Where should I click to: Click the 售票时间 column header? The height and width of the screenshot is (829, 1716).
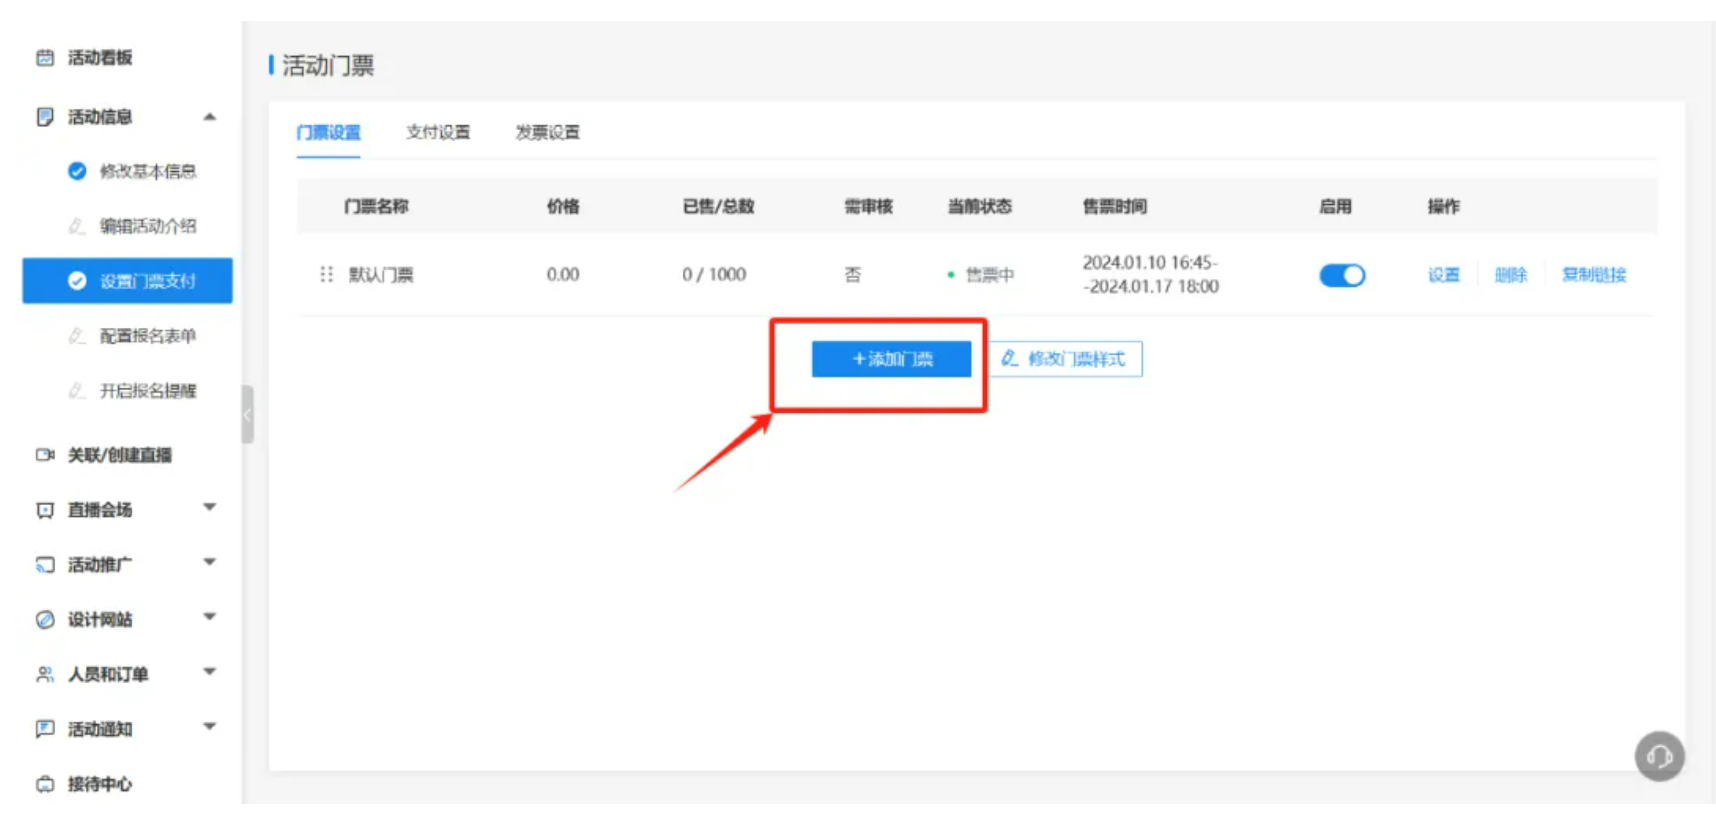click(x=1115, y=206)
